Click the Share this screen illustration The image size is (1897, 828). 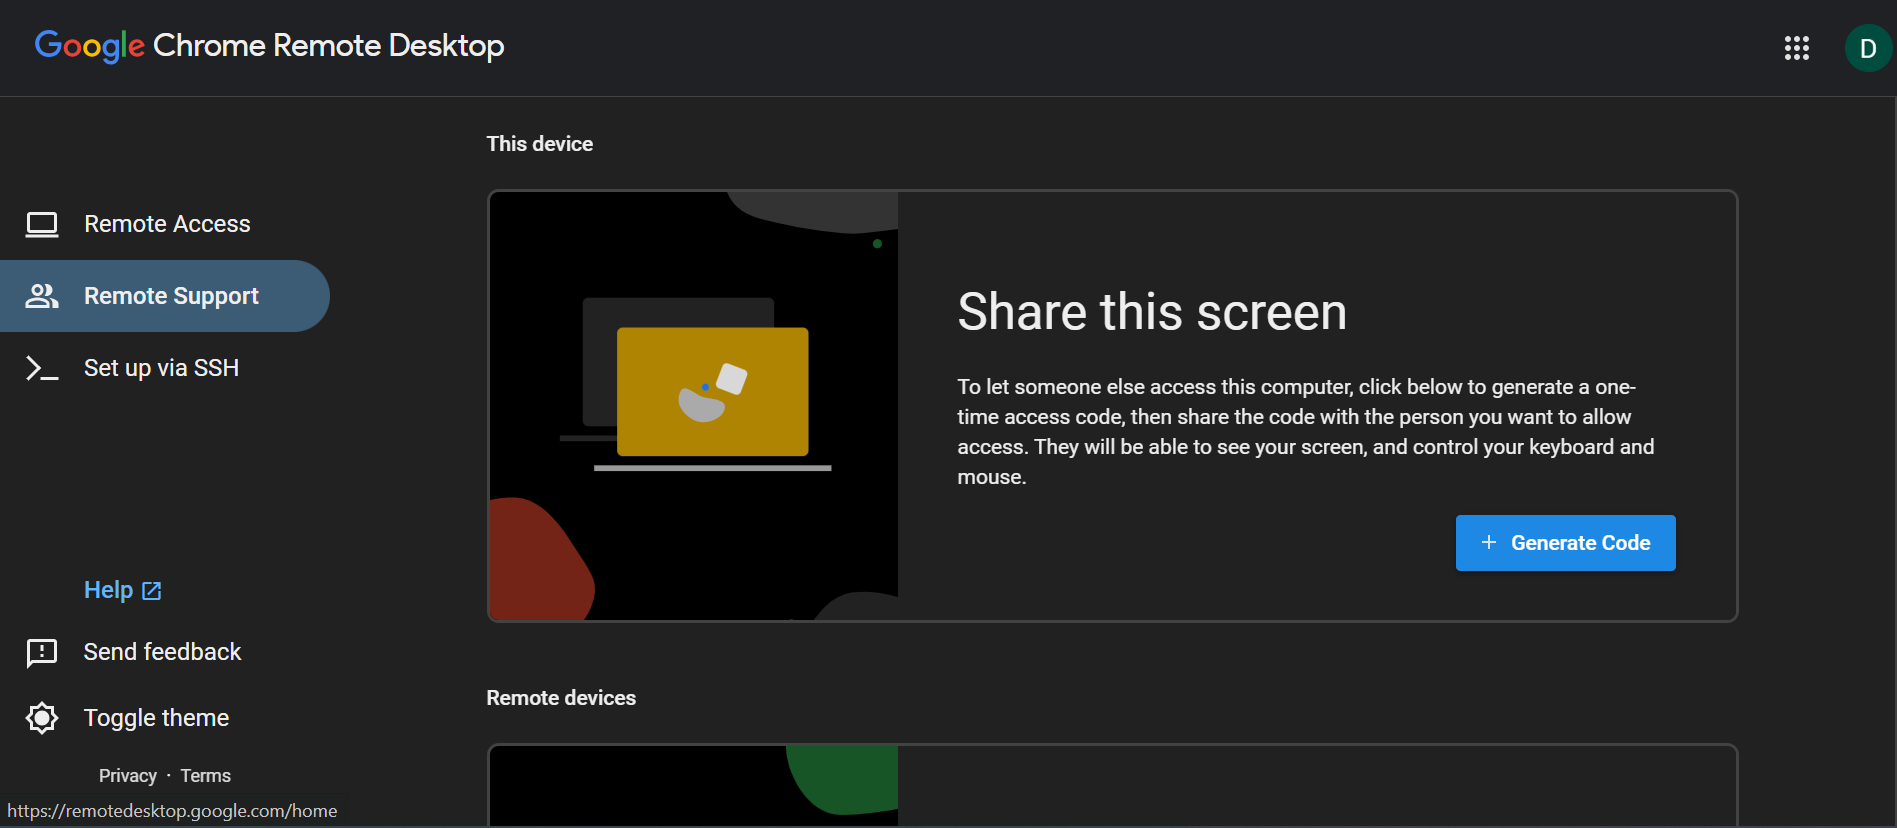point(693,406)
